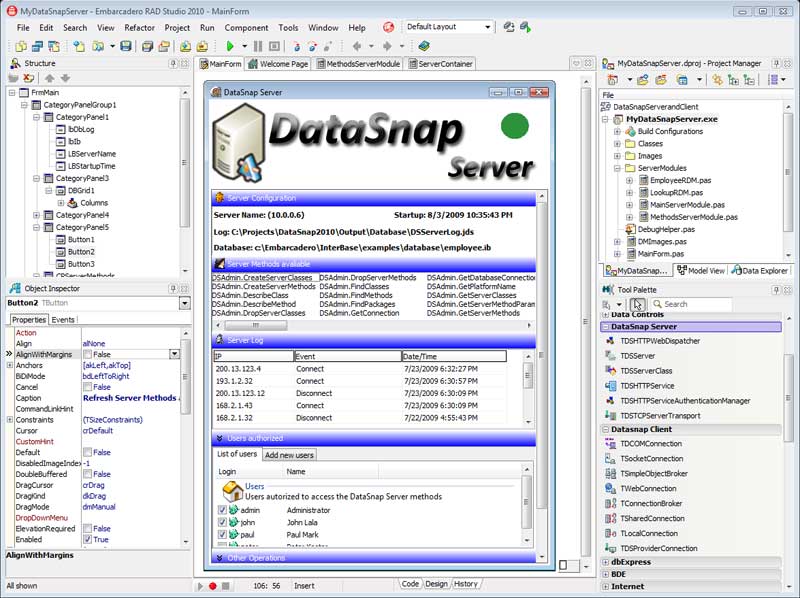Open the Add new users tab
Viewport: 800px width, 598px height.
(289, 455)
